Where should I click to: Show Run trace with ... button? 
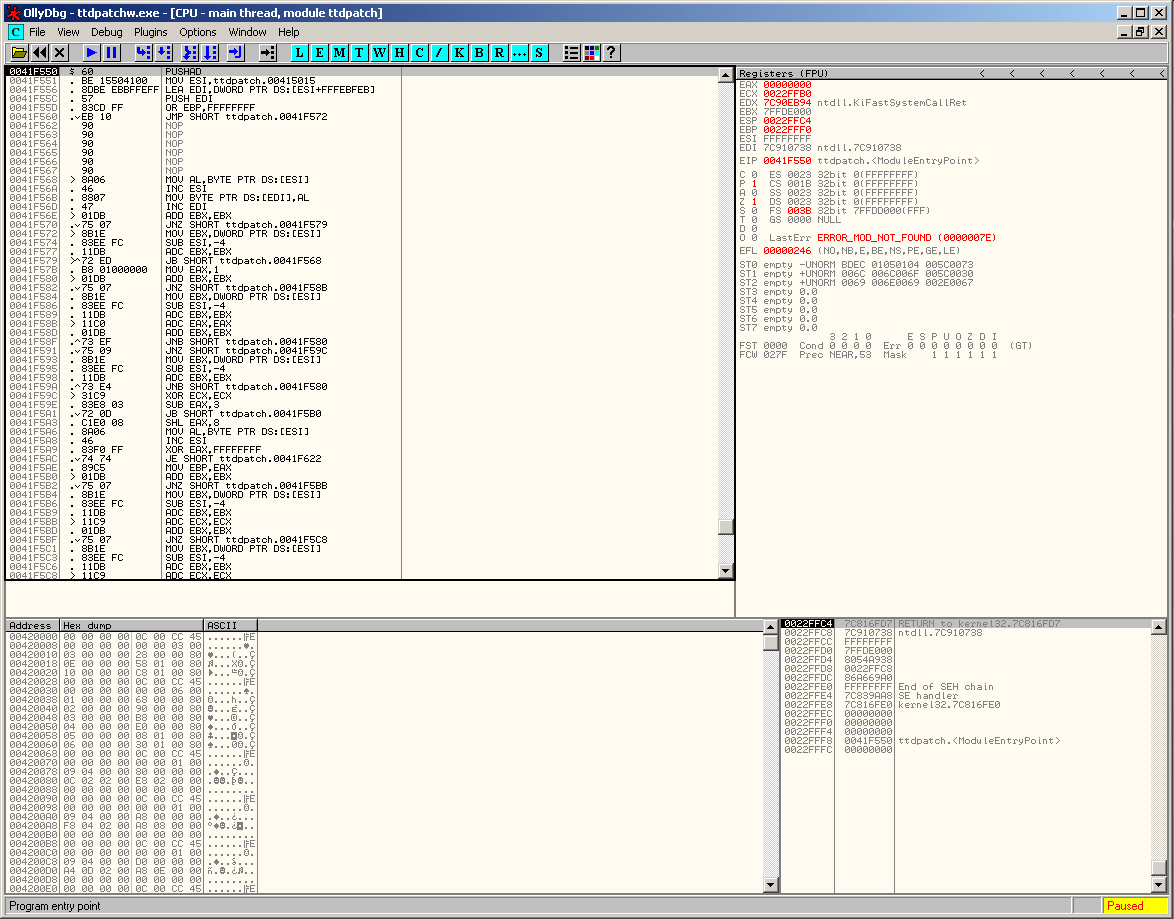coord(520,52)
